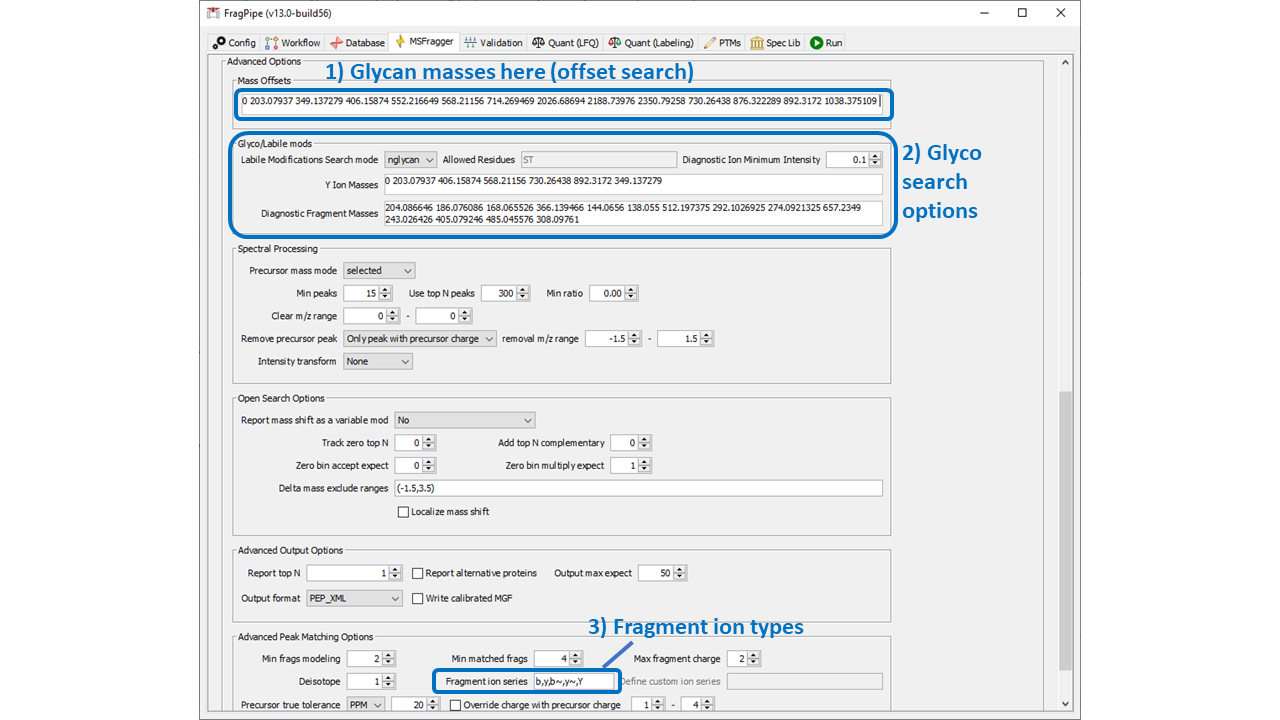This screenshot has width=1280, height=720.
Task: Click the Report top N field
Action: (347, 573)
